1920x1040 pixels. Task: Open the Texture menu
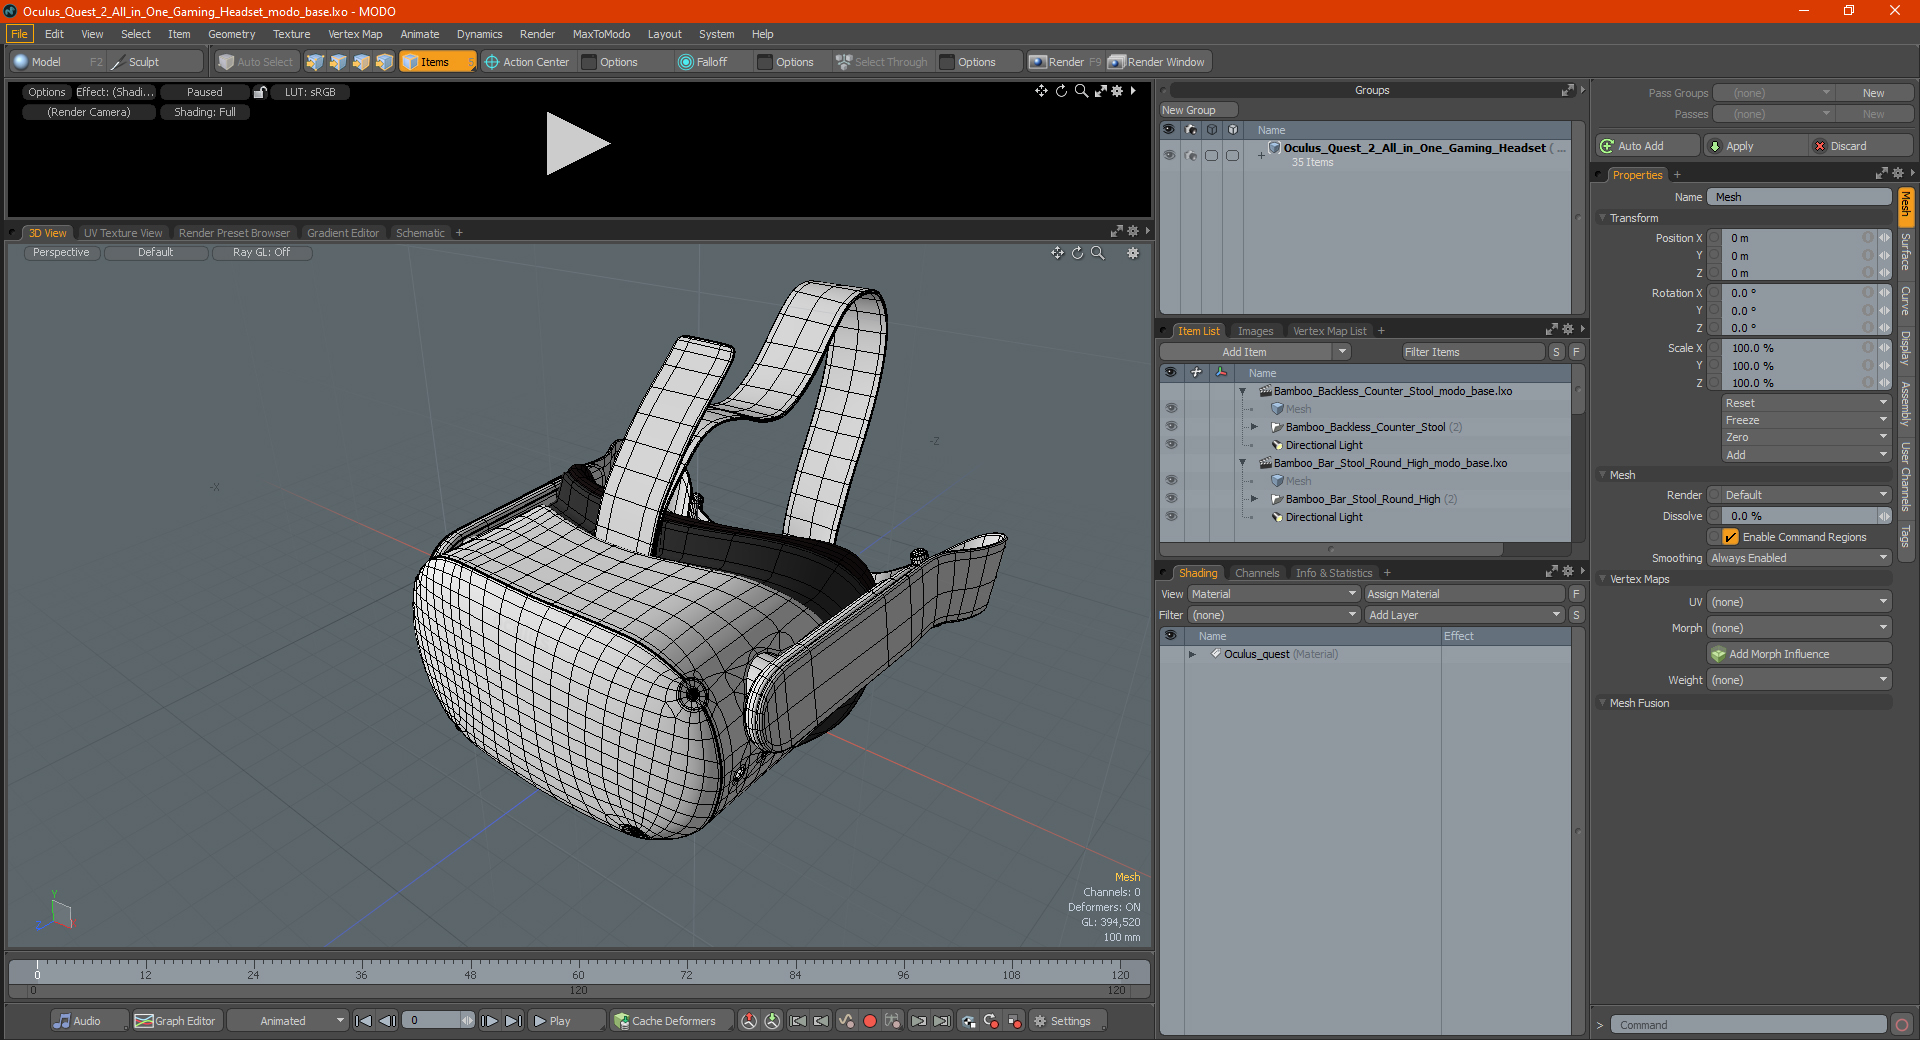[x=291, y=34]
